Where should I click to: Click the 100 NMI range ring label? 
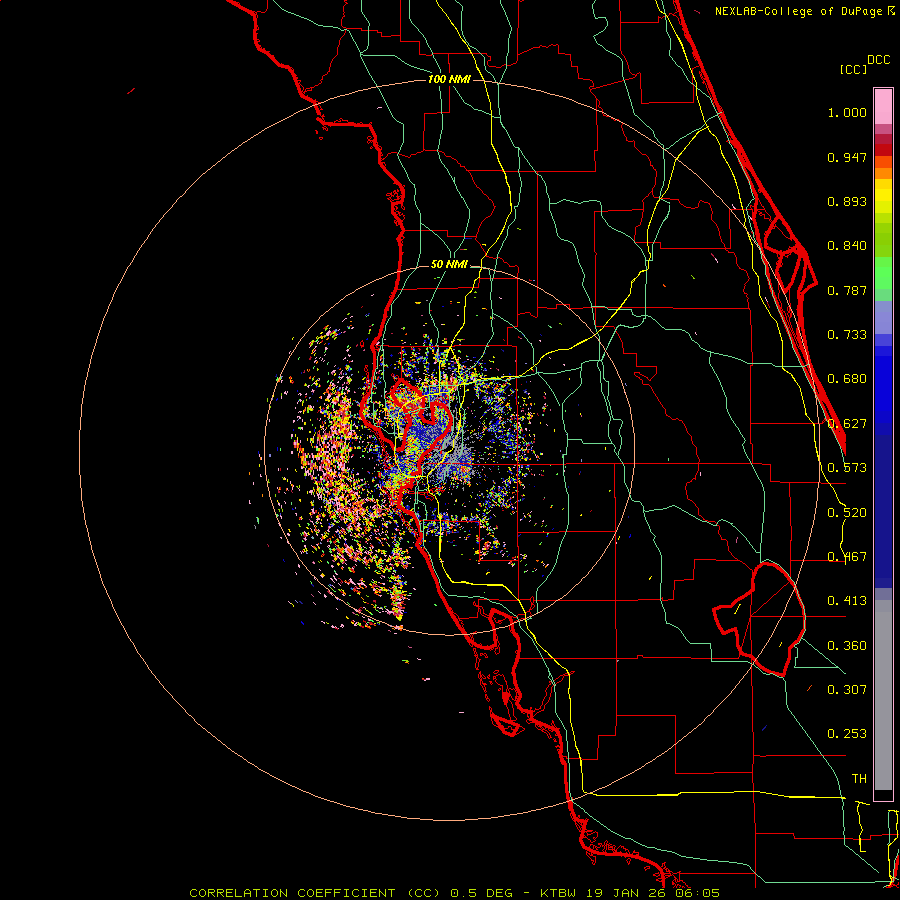449,79
